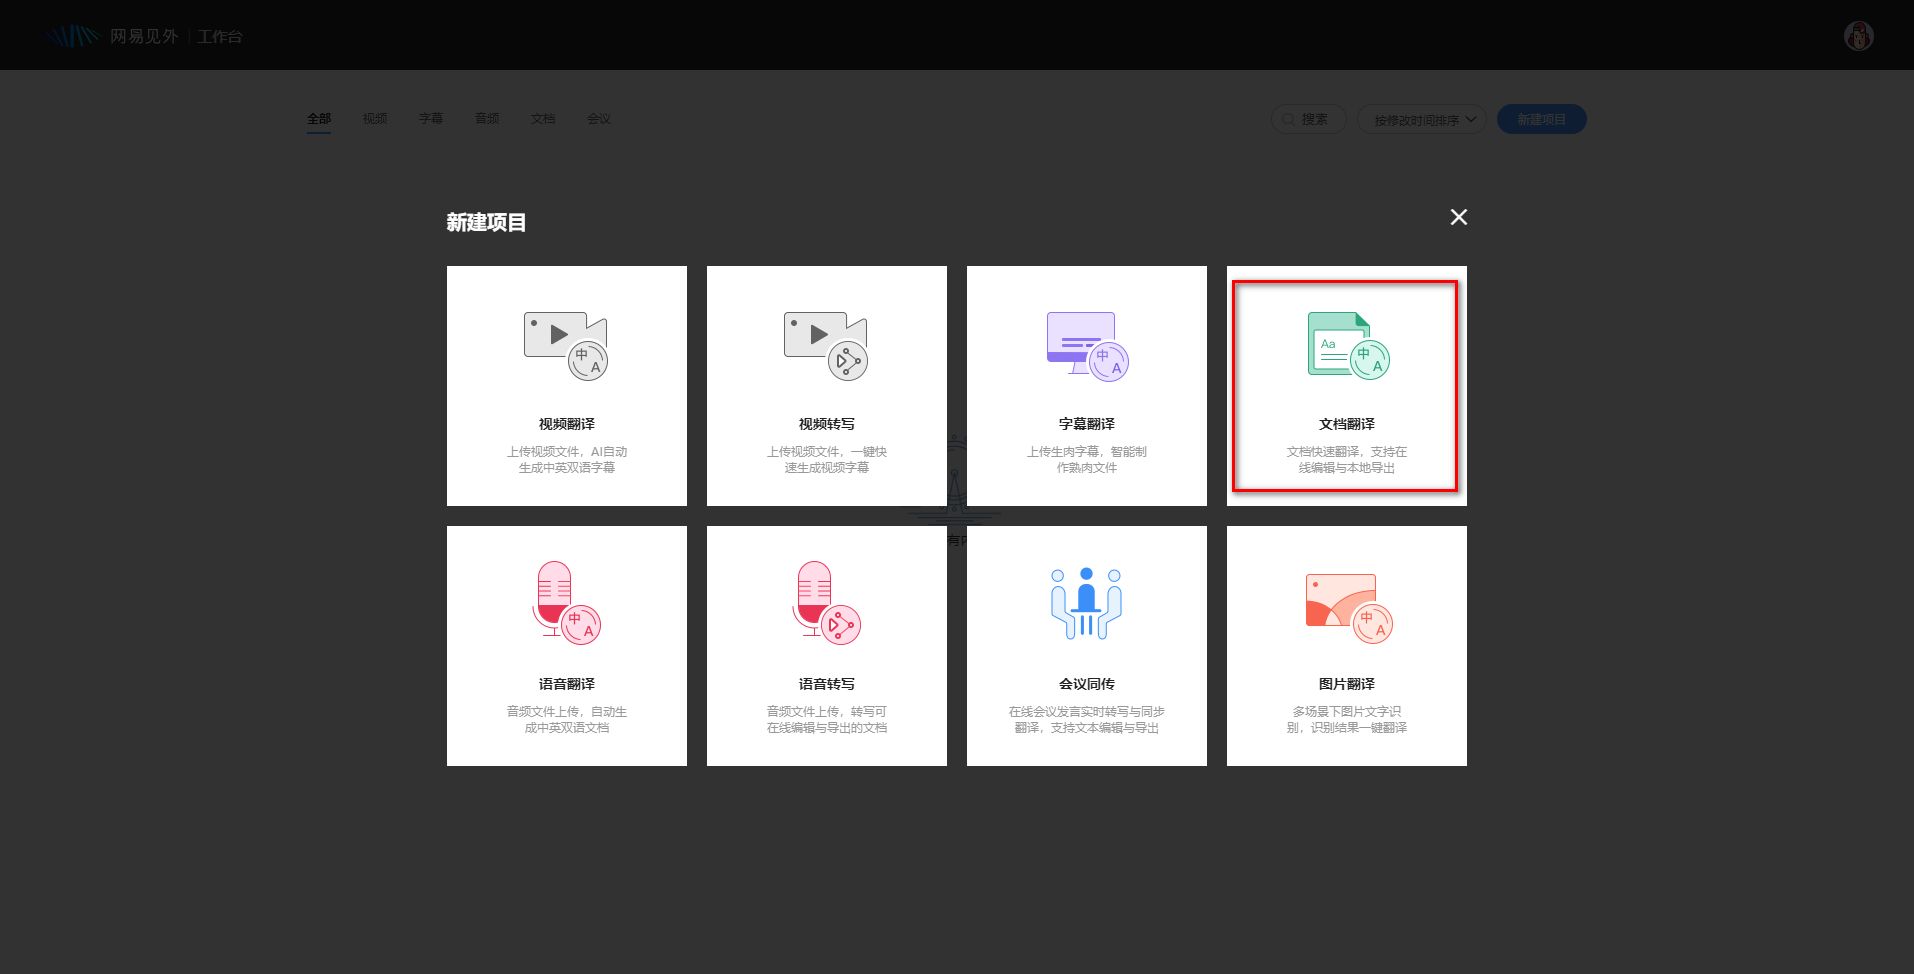The height and width of the screenshot is (974, 1914).
Task: Close the 新建项目 dialog
Action: point(1459,217)
